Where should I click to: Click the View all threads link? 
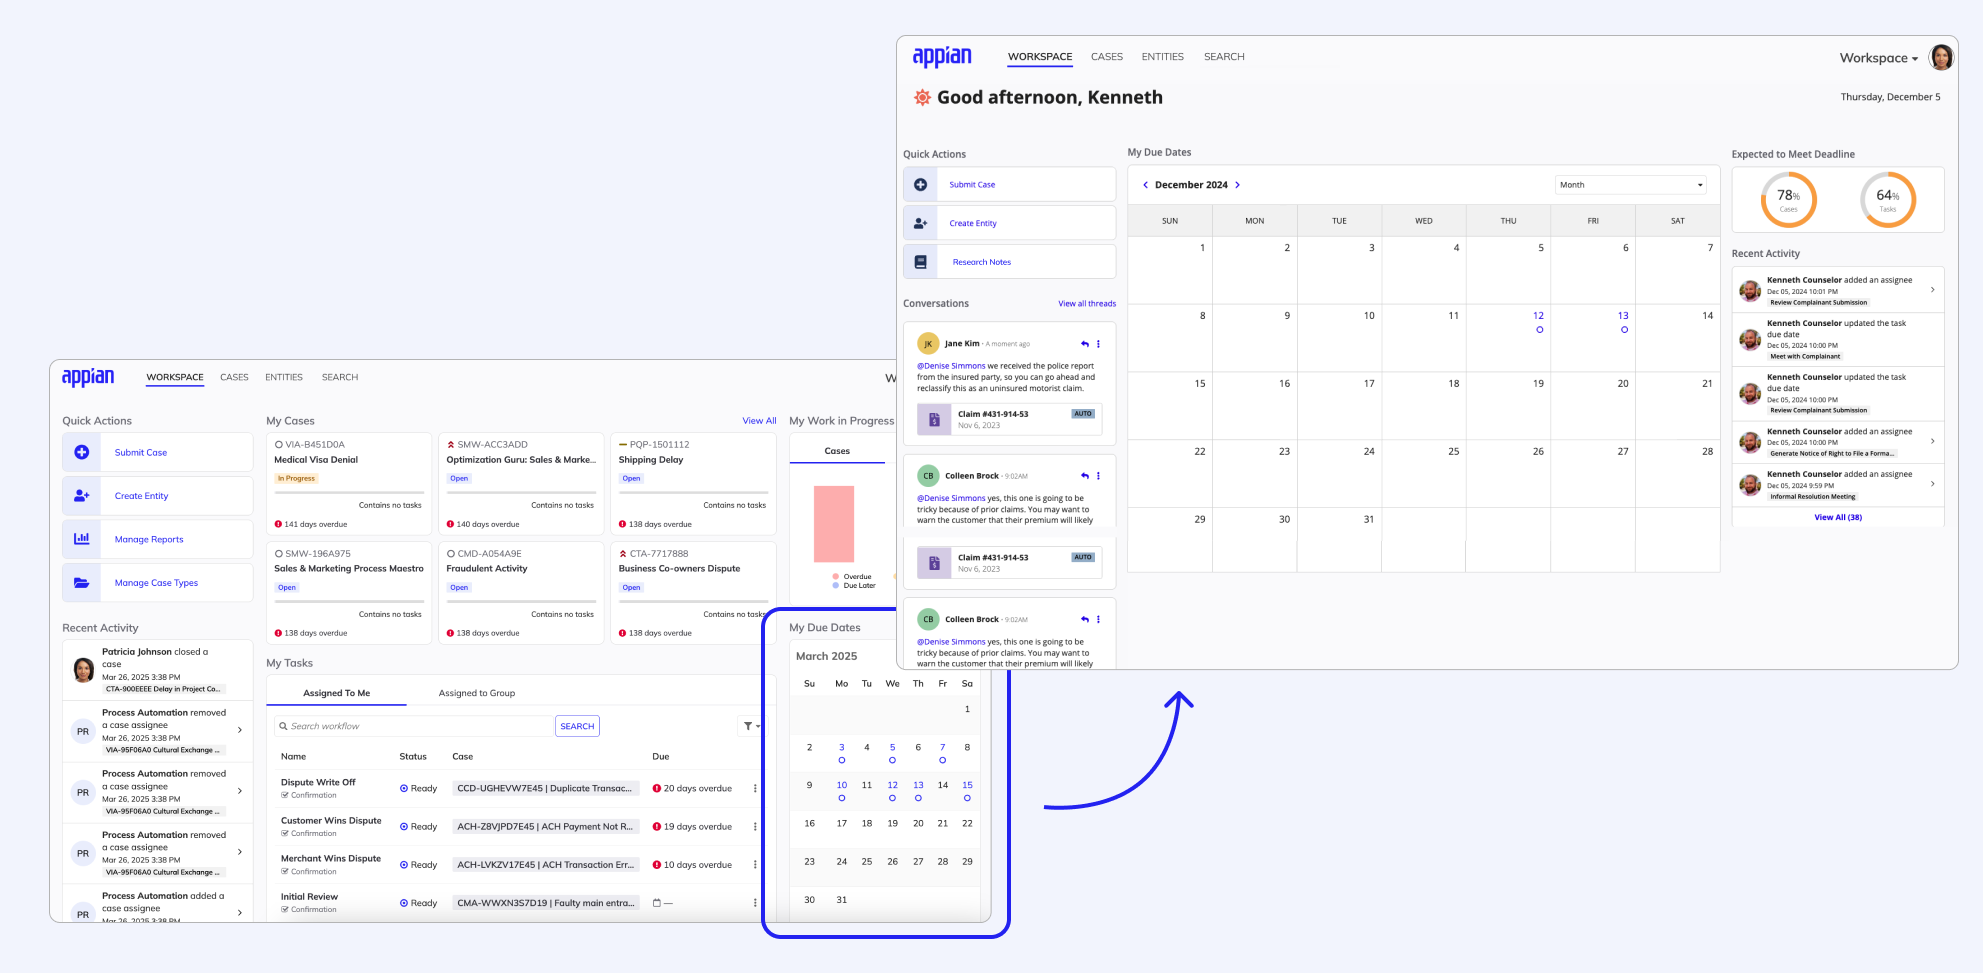pyautogui.click(x=1087, y=304)
